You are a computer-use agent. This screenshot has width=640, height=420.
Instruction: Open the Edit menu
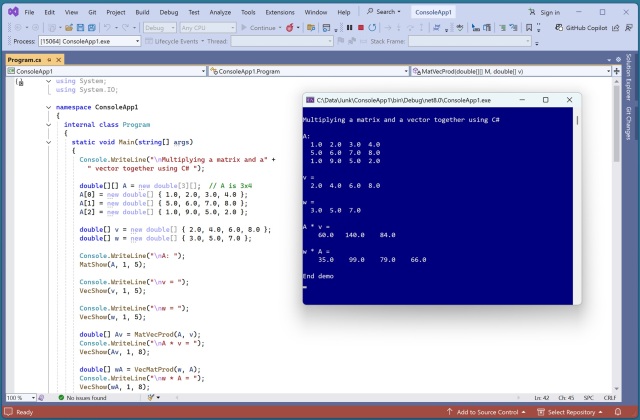pos(49,12)
